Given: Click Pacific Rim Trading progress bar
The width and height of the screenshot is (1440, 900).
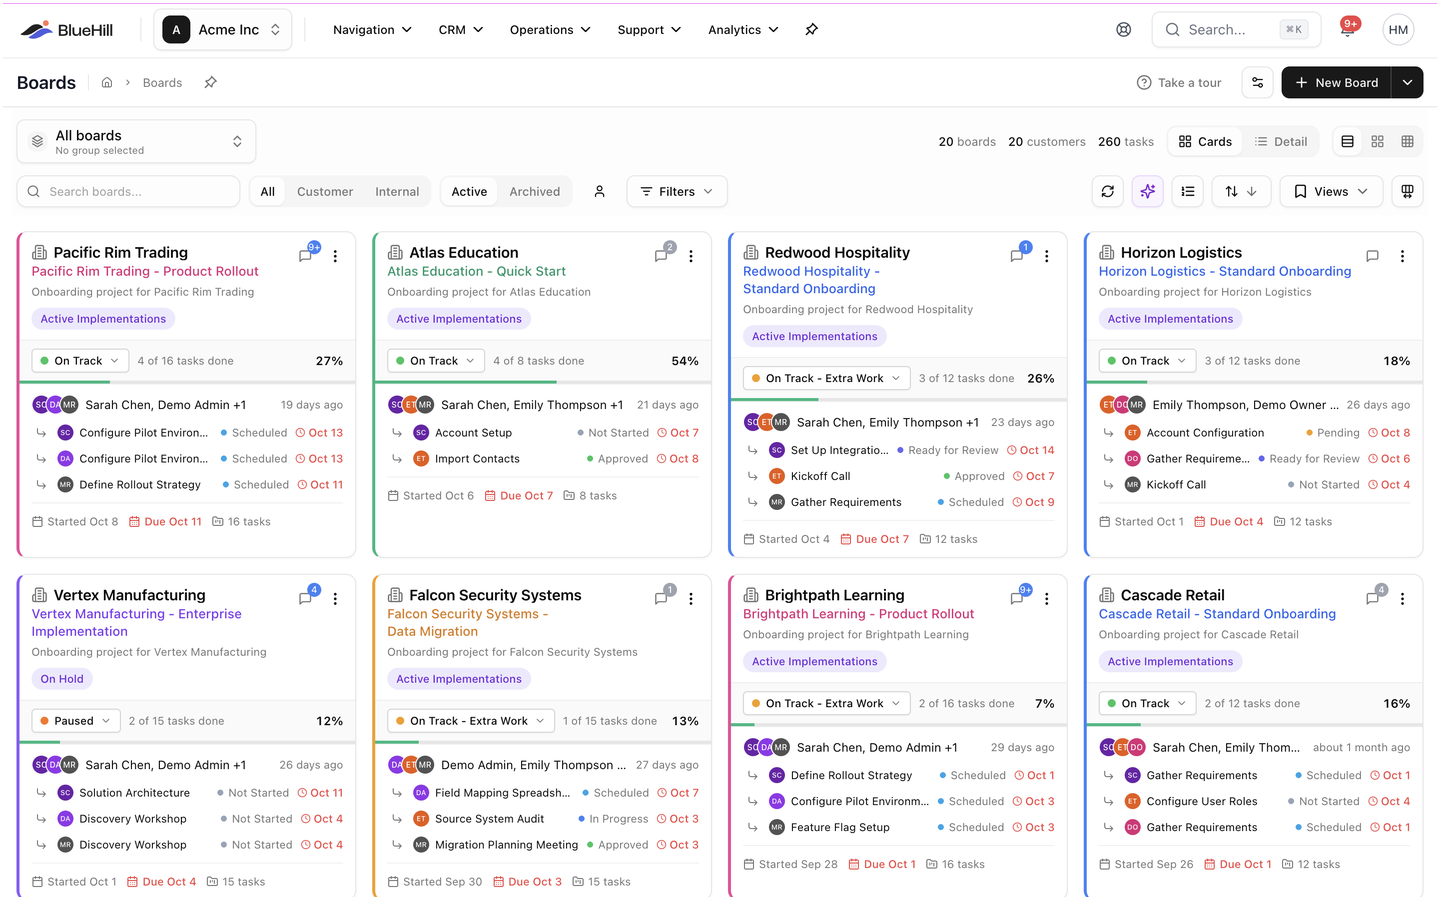Looking at the screenshot, I should coord(188,382).
